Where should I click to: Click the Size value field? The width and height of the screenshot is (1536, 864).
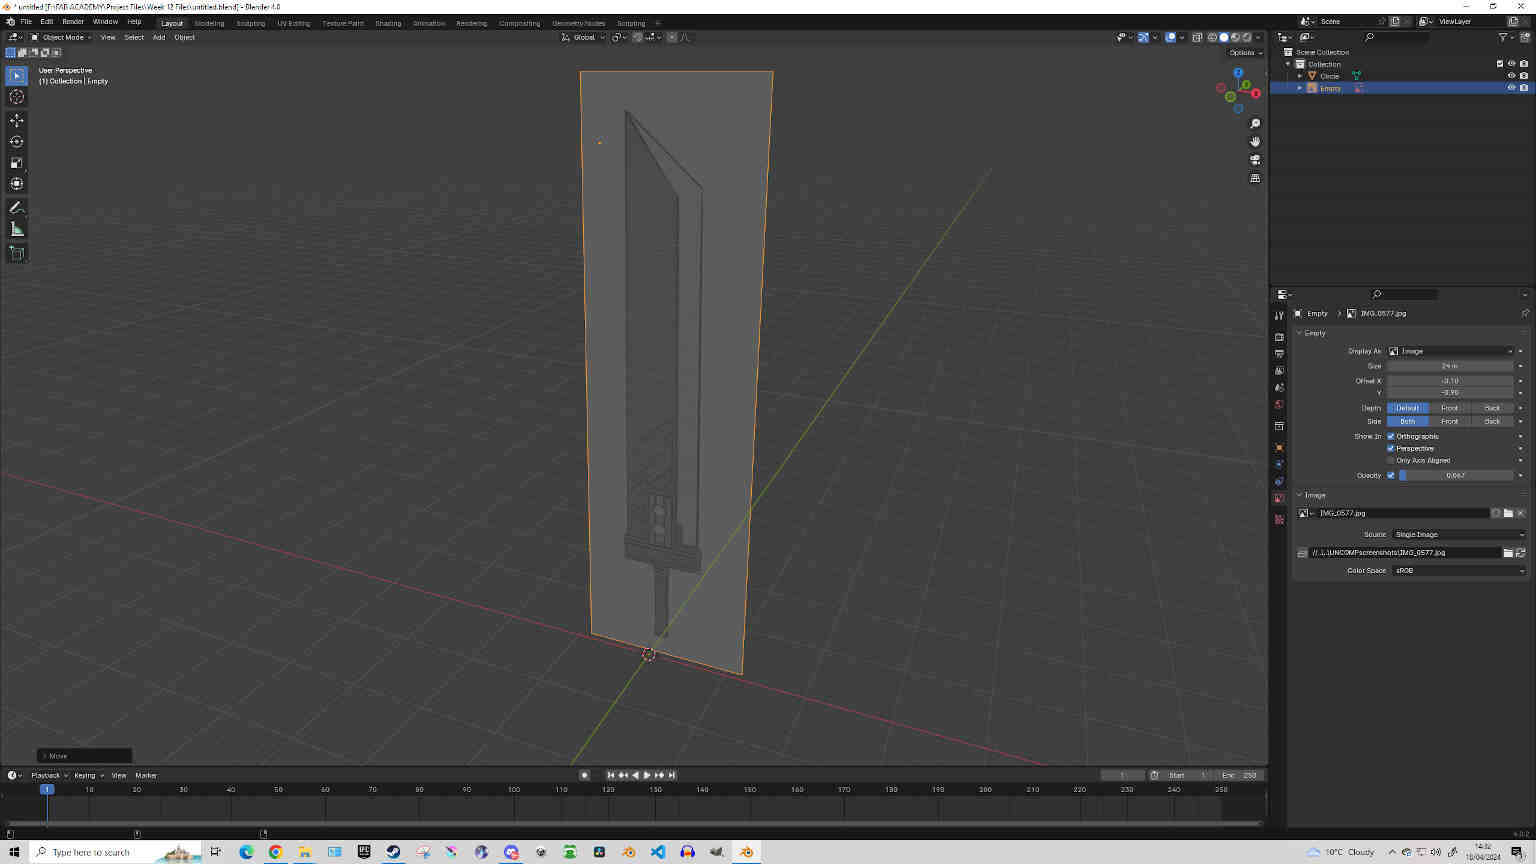click(x=1450, y=366)
